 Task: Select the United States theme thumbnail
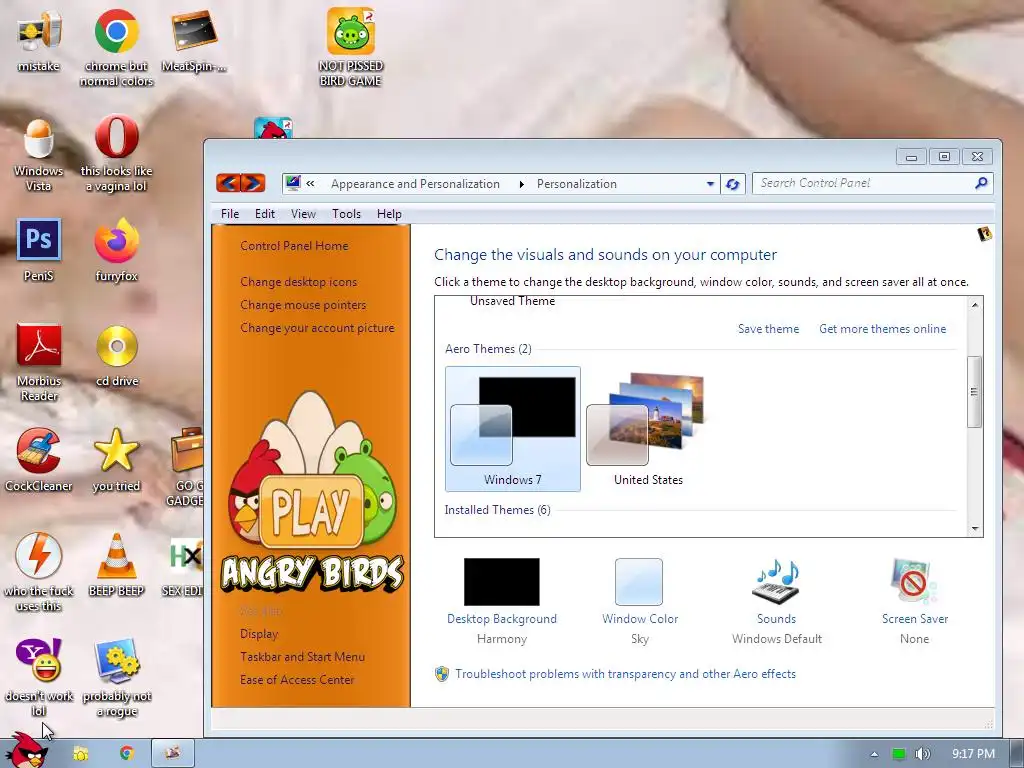[x=648, y=428]
